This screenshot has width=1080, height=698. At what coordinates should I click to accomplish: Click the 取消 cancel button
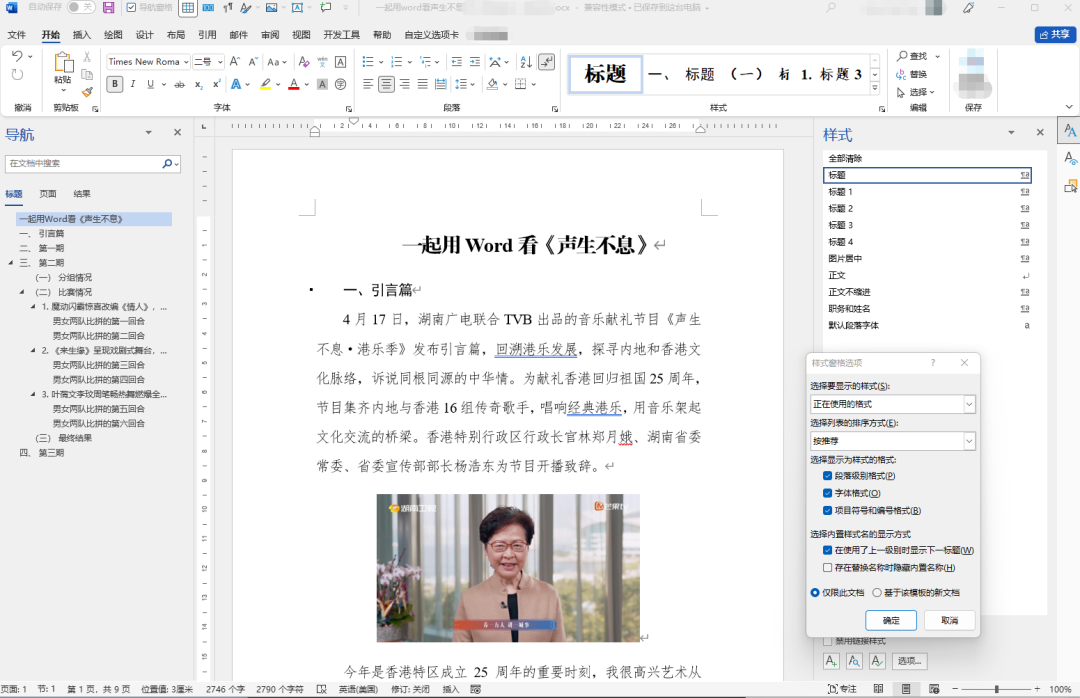[x=950, y=620]
